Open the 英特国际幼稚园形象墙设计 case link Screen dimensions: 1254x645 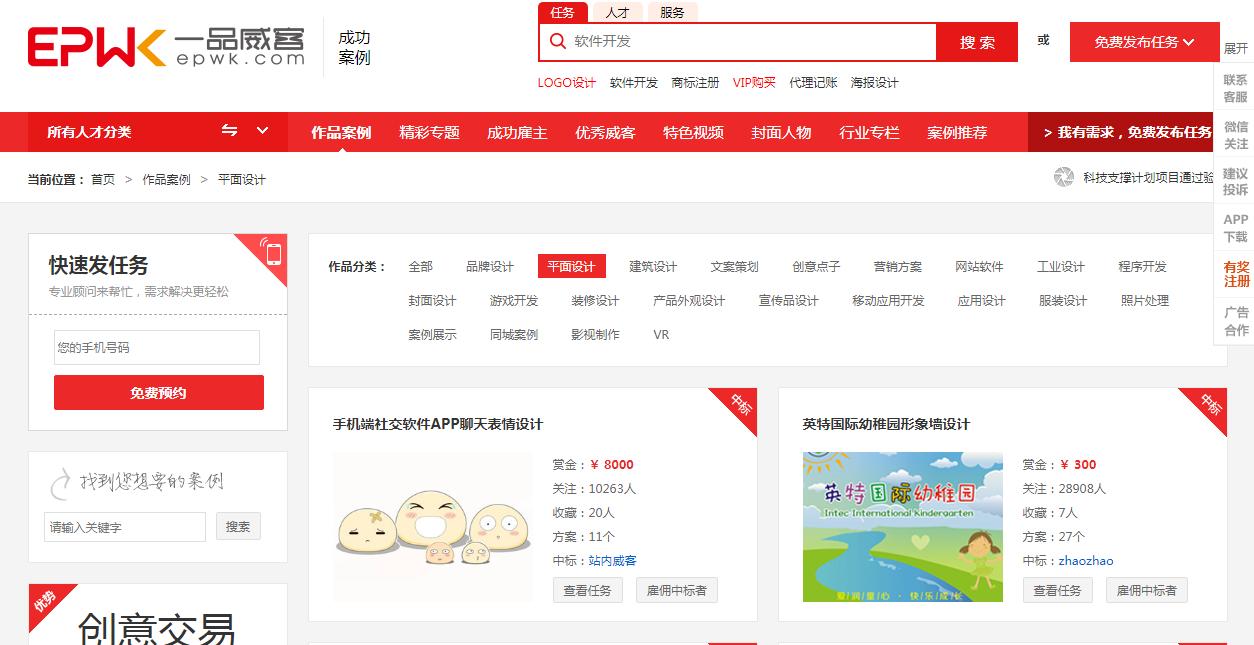click(888, 424)
